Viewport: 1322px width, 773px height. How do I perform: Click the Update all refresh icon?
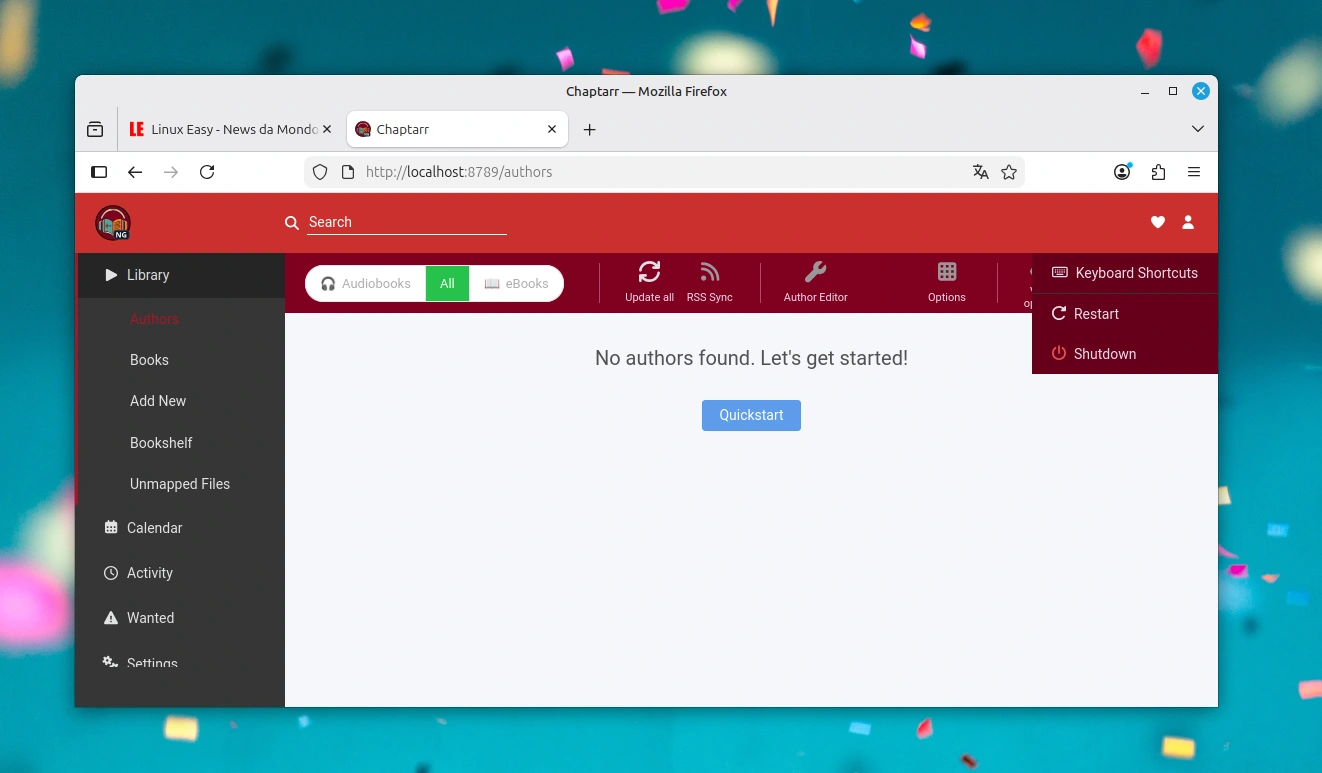pos(649,271)
